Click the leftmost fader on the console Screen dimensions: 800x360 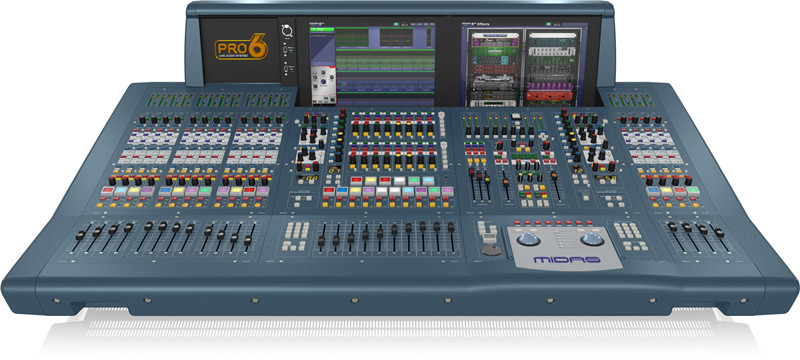(80, 236)
